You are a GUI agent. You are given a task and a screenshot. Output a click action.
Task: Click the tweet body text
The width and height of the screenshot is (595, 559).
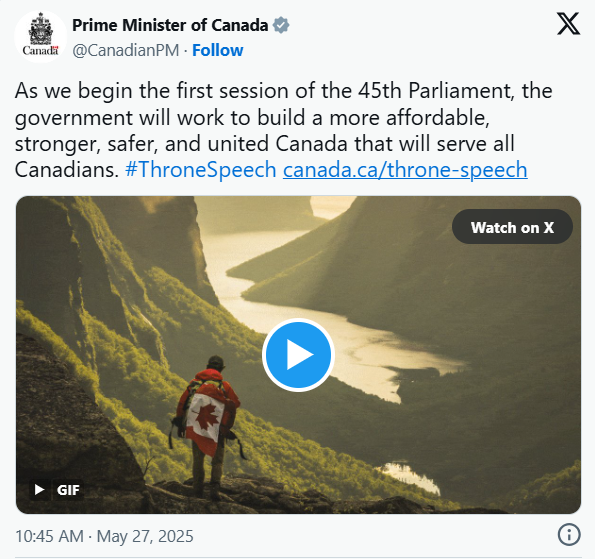[283, 130]
